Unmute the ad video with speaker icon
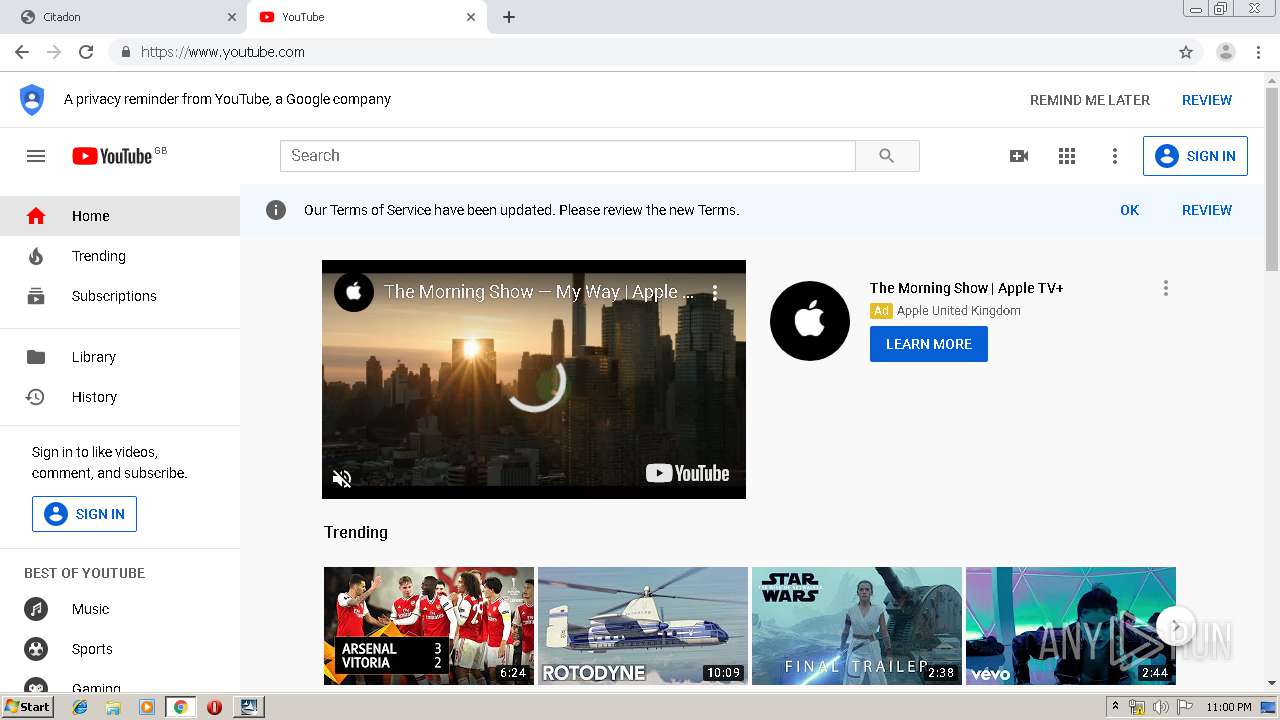This screenshot has width=1280, height=720. (342, 478)
